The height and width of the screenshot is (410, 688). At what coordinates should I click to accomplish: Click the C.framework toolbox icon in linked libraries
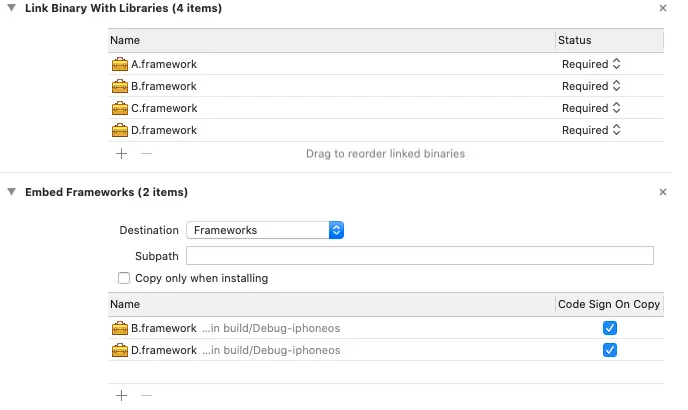click(120, 108)
